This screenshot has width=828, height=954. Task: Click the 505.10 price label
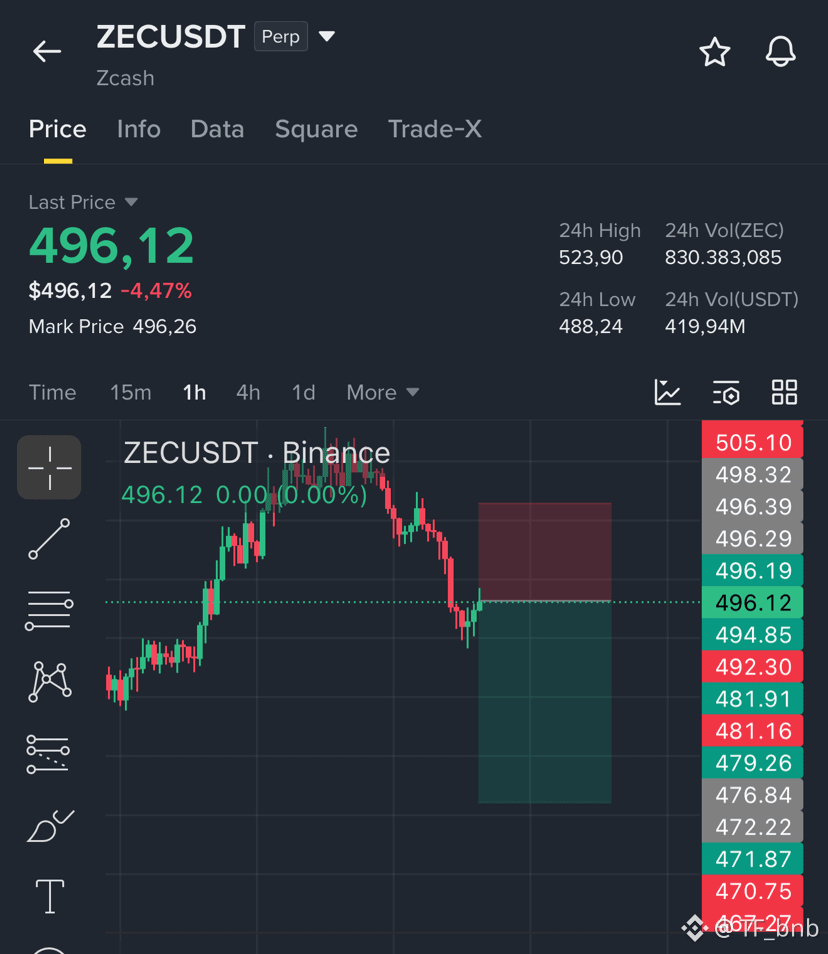tap(753, 442)
